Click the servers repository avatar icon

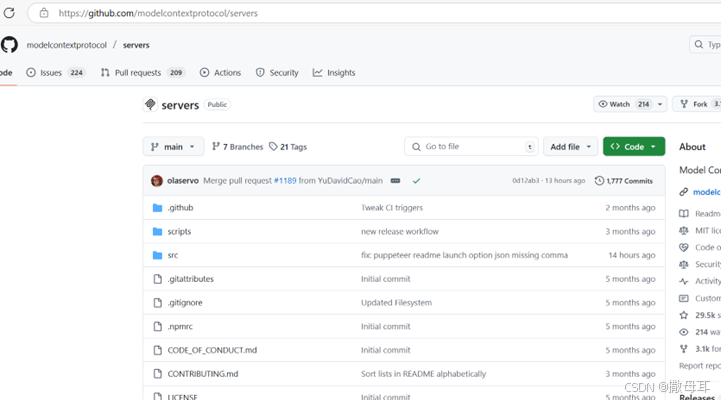150,104
